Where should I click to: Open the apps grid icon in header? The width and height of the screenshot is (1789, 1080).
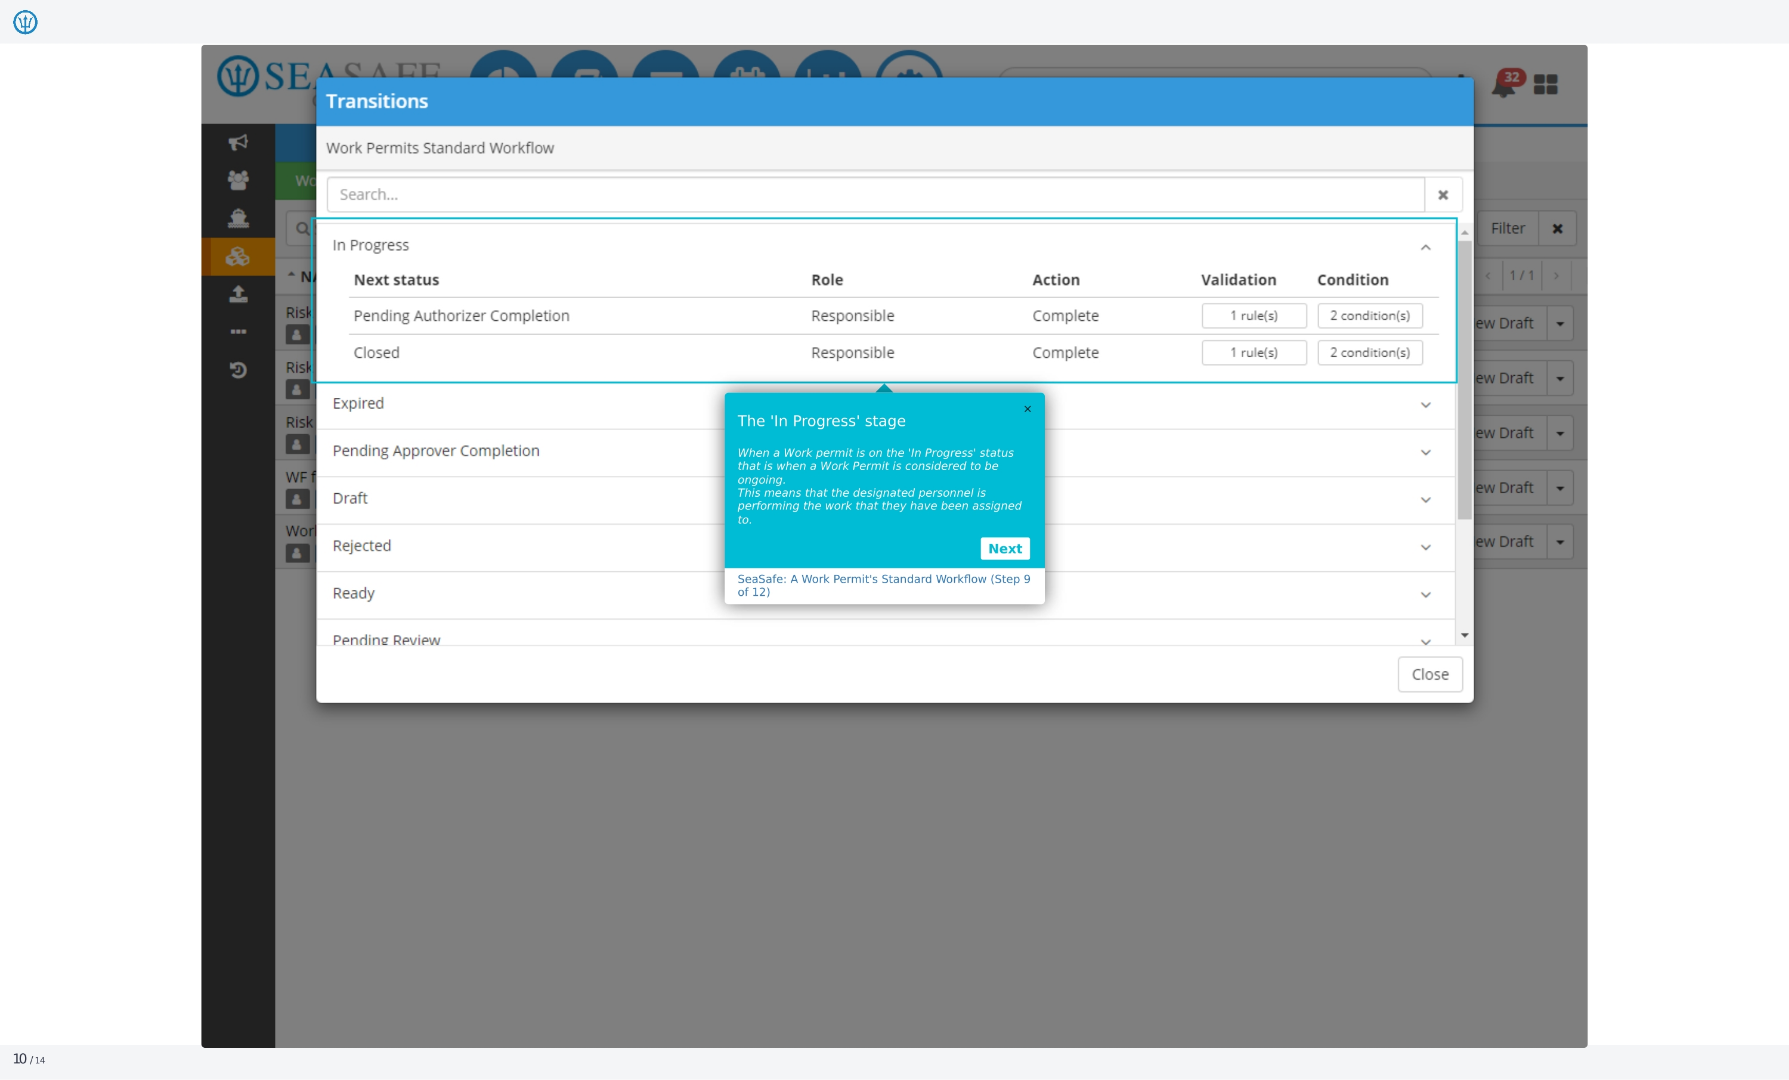pos(1546,84)
